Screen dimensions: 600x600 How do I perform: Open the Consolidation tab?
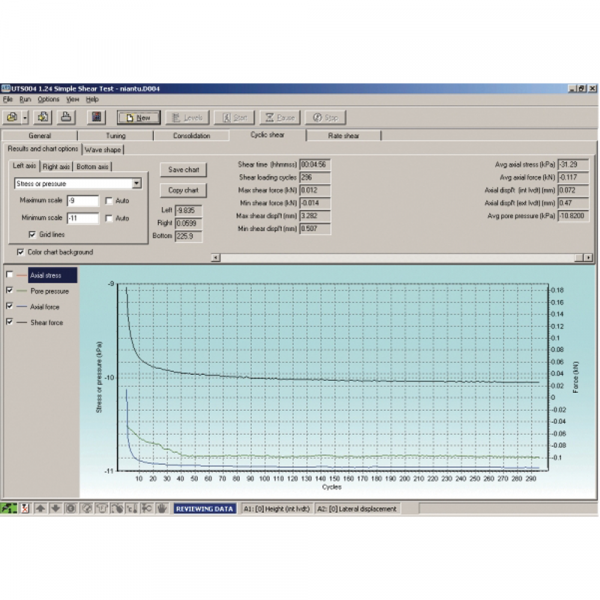[192, 135]
